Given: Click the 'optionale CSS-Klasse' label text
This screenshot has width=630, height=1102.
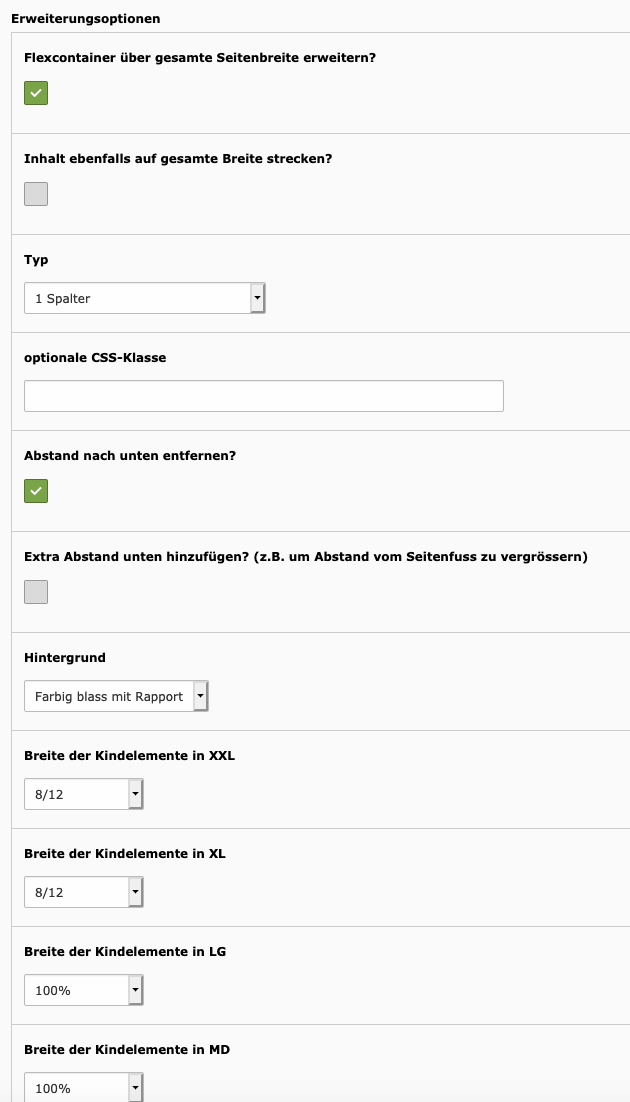Looking at the screenshot, I should 95,357.
